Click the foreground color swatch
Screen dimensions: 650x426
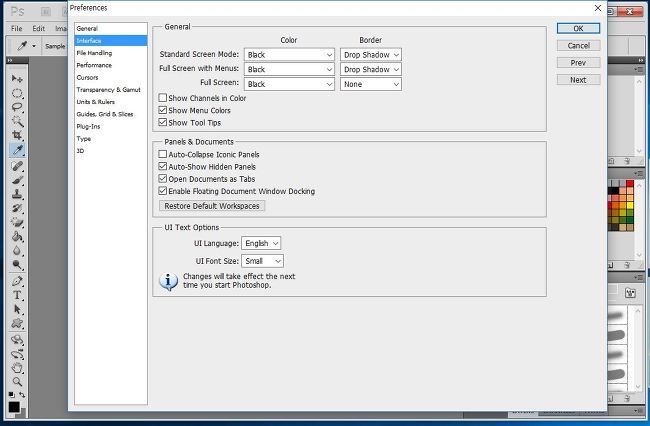[x=14, y=407]
